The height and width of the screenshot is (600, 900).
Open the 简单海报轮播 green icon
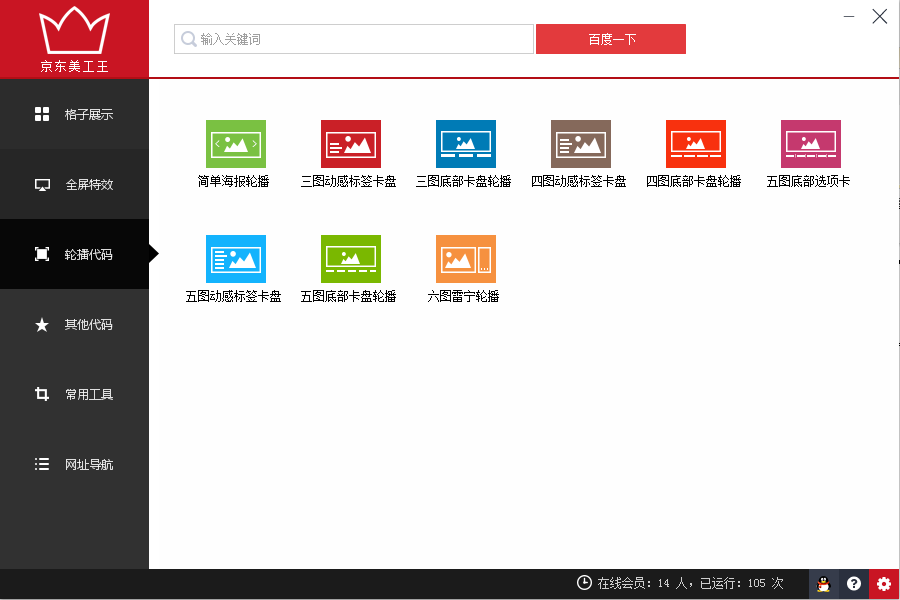235,144
